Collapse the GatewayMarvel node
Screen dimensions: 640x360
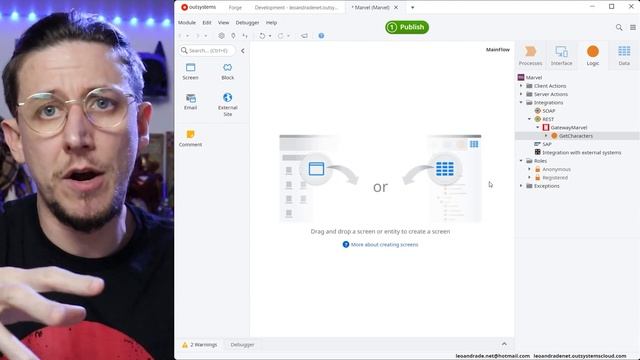tap(538, 127)
